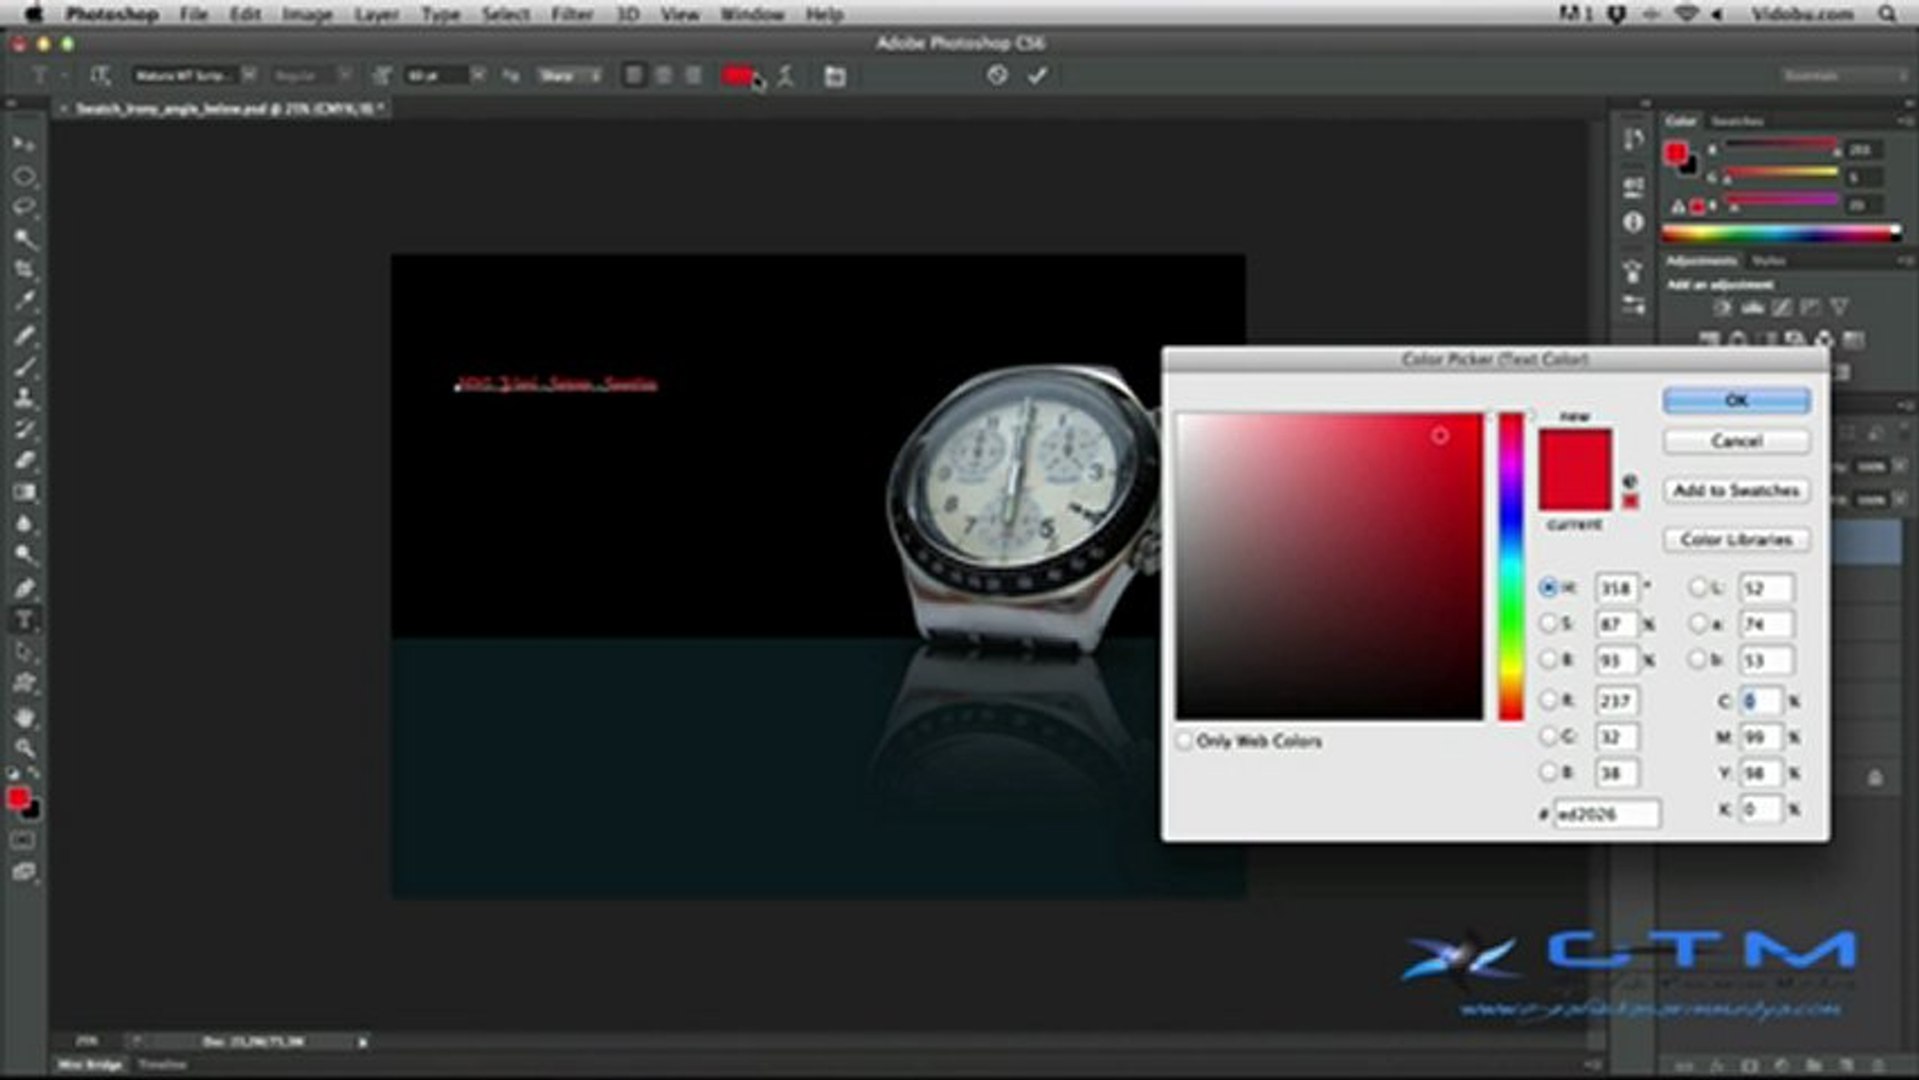The image size is (1919, 1080).
Task: Select the Pen tool
Action: tap(24, 588)
